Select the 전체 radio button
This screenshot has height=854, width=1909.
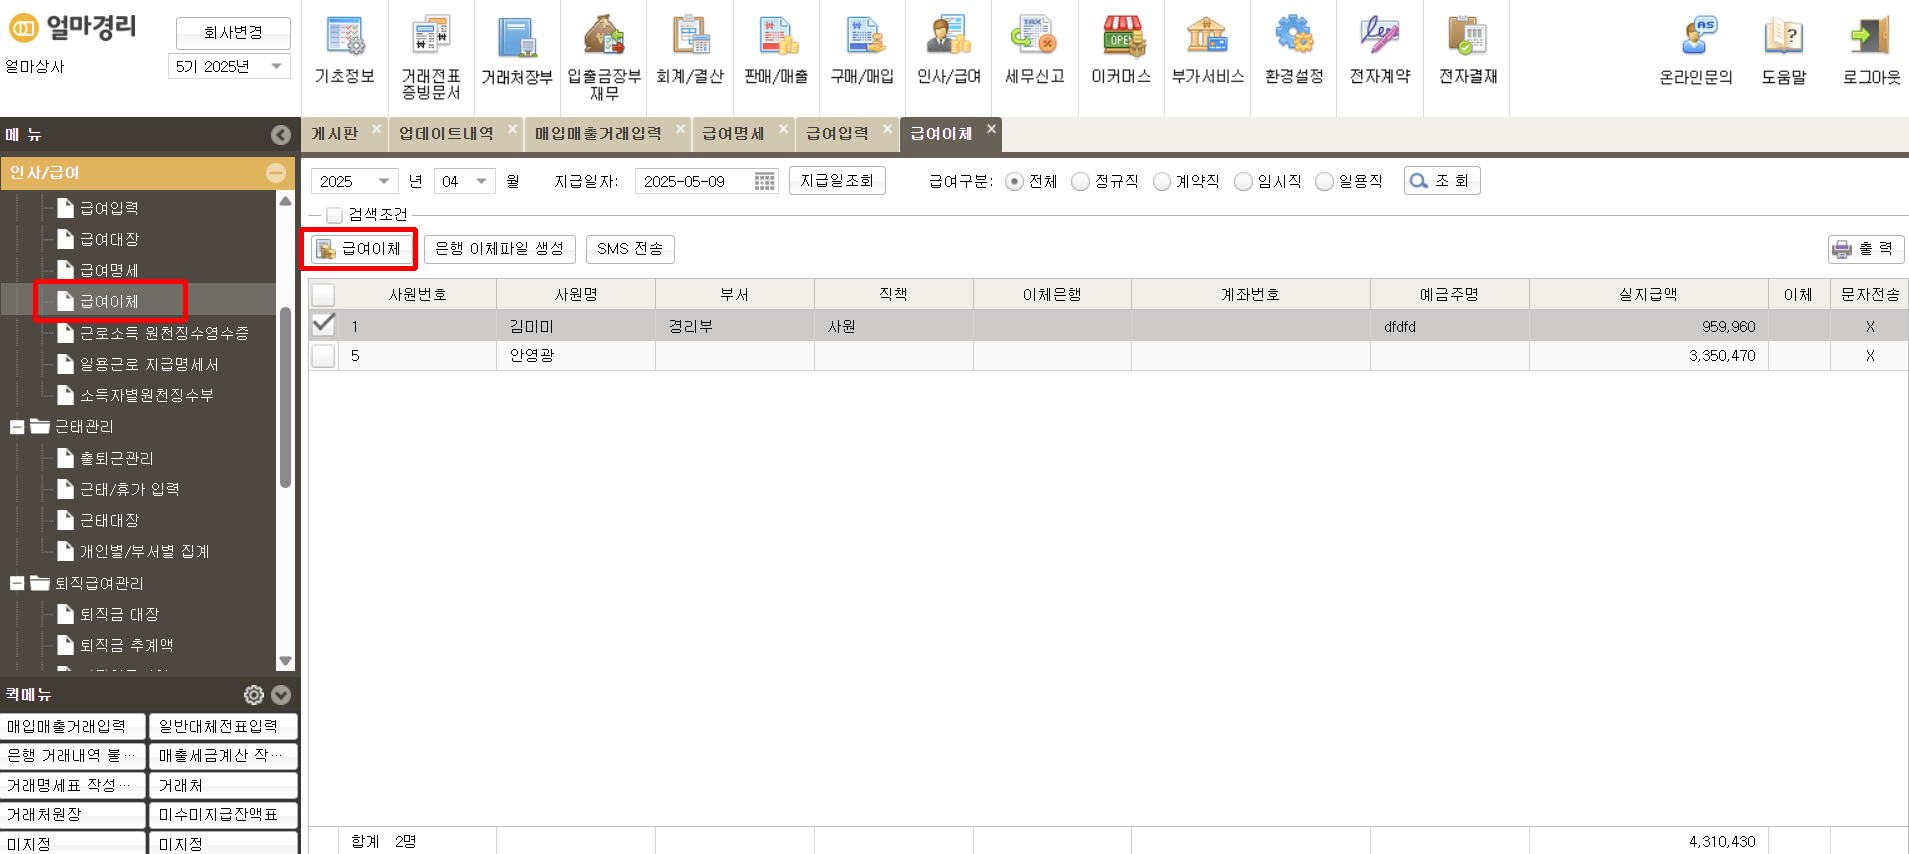pos(1014,182)
